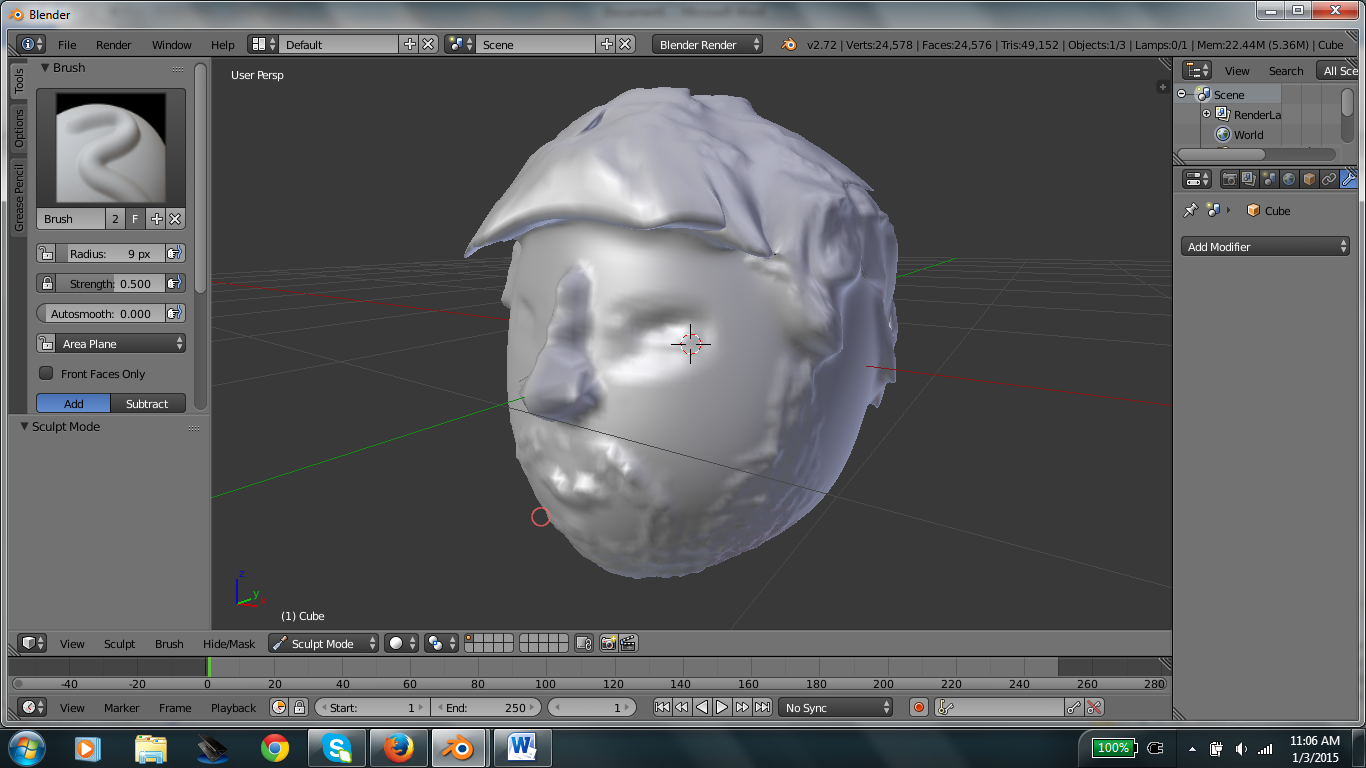This screenshot has width=1366, height=768.
Task: Open the Modifiers wrench tab
Action: click(1348, 179)
